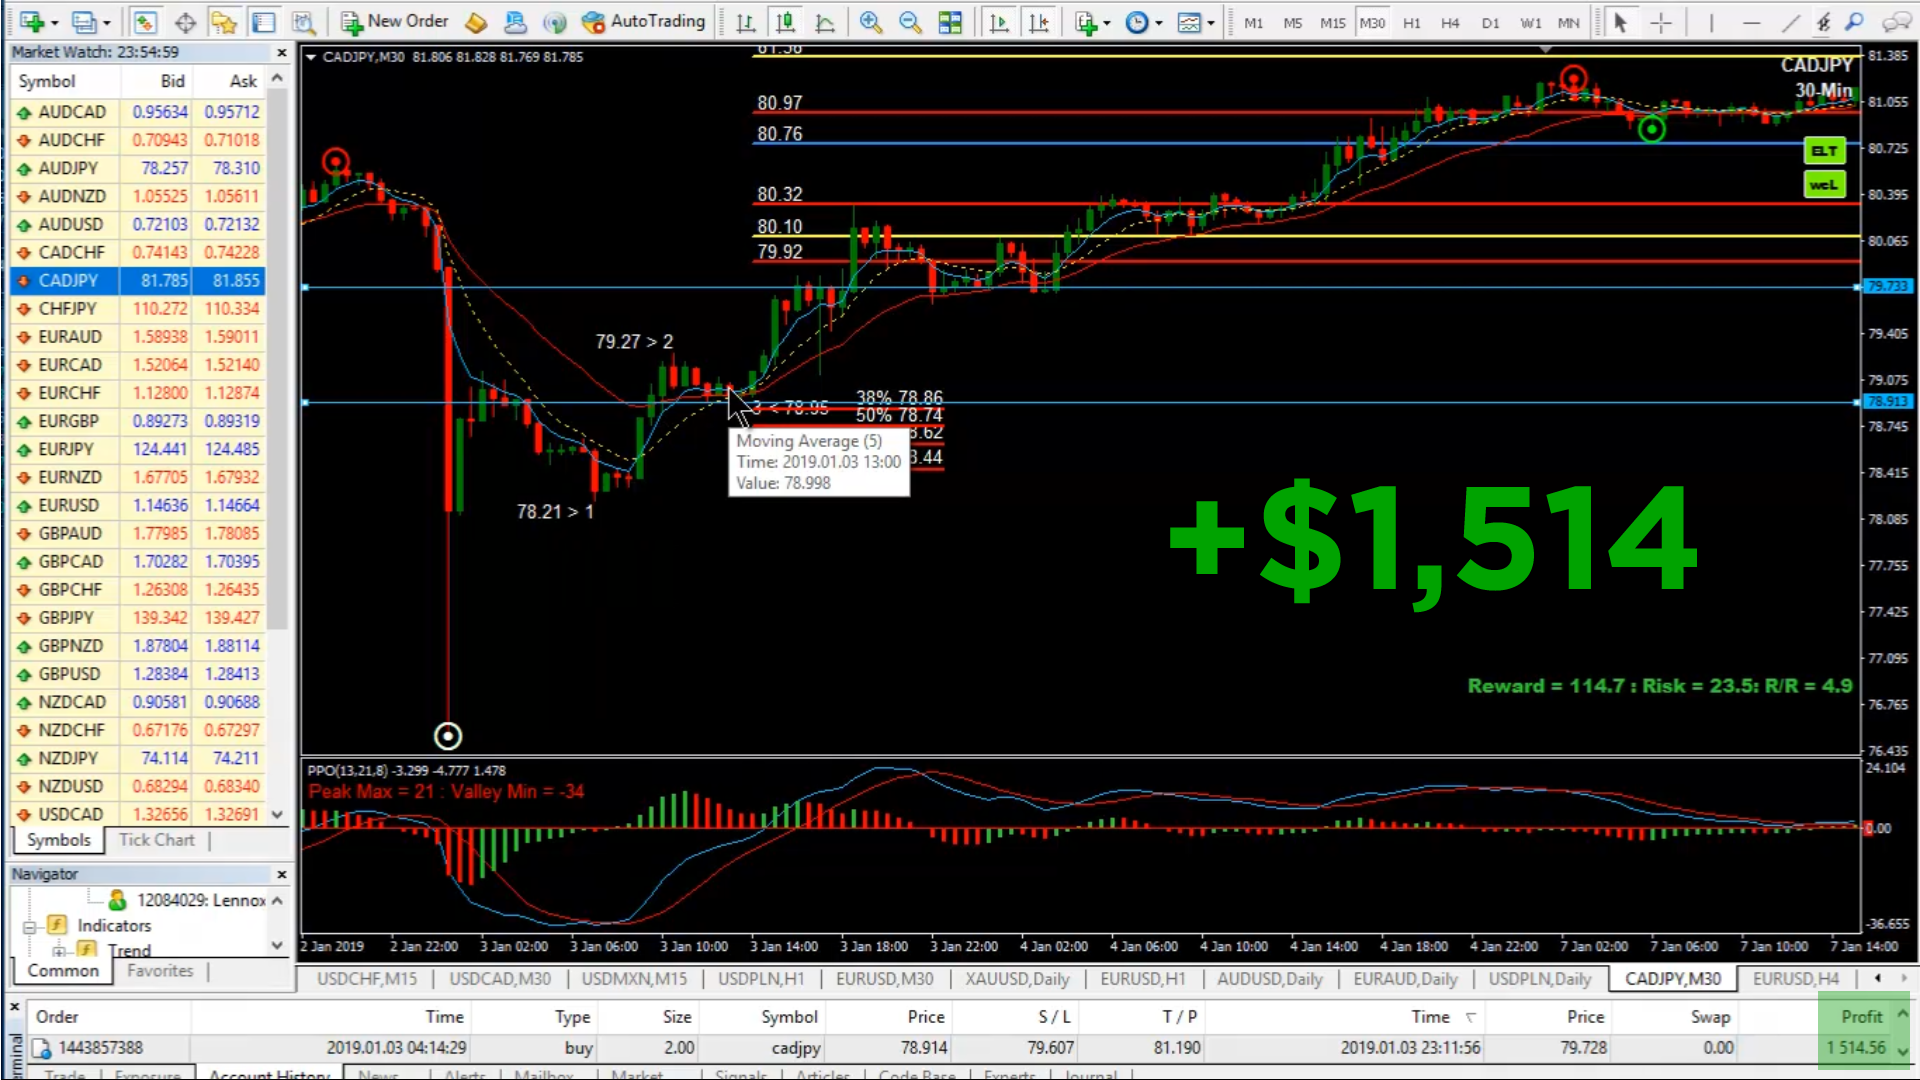
Task: Switch to Favorites tab in Navigator
Action: click(x=160, y=970)
